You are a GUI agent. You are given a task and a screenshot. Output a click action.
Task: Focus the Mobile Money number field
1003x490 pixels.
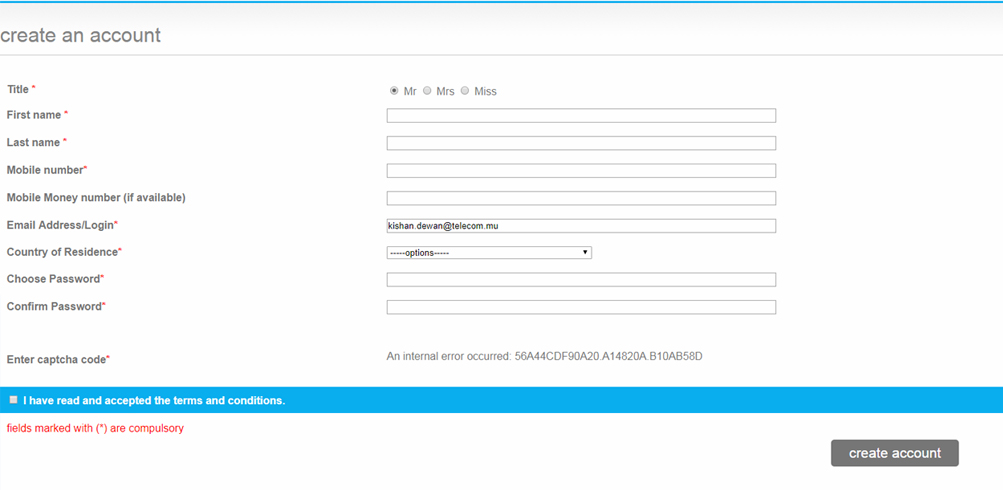[x=581, y=198]
